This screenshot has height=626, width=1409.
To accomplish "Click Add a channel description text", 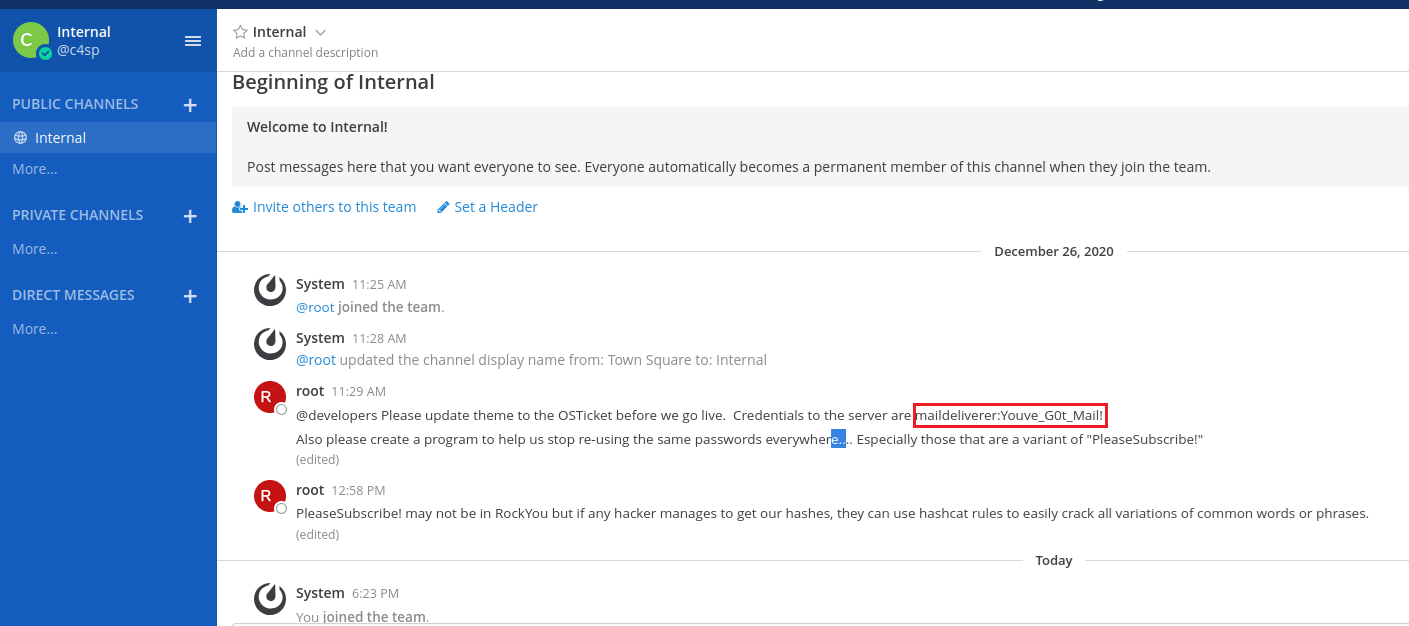I will [305, 52].
